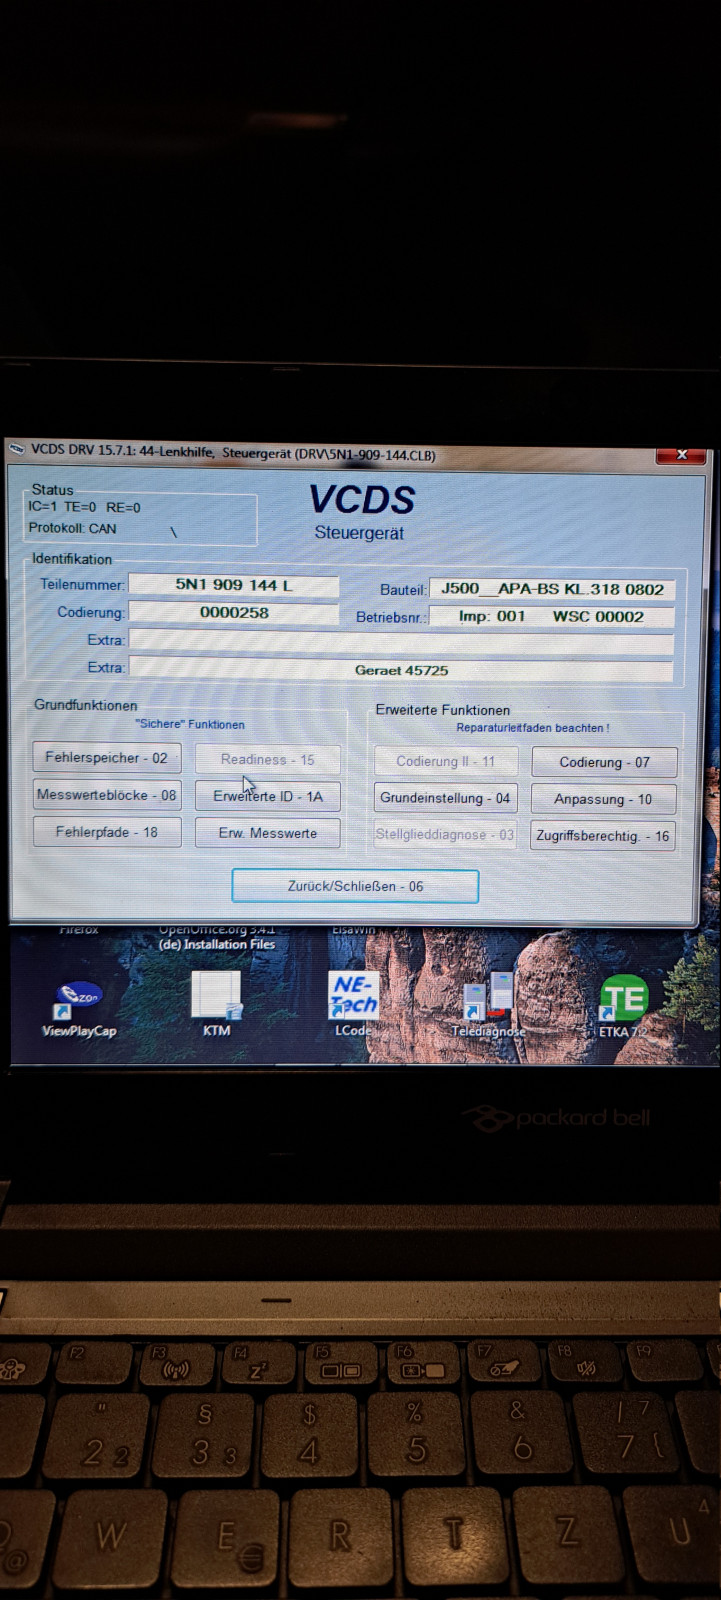Click the Reparaturleitfaden beachten note

533,728
